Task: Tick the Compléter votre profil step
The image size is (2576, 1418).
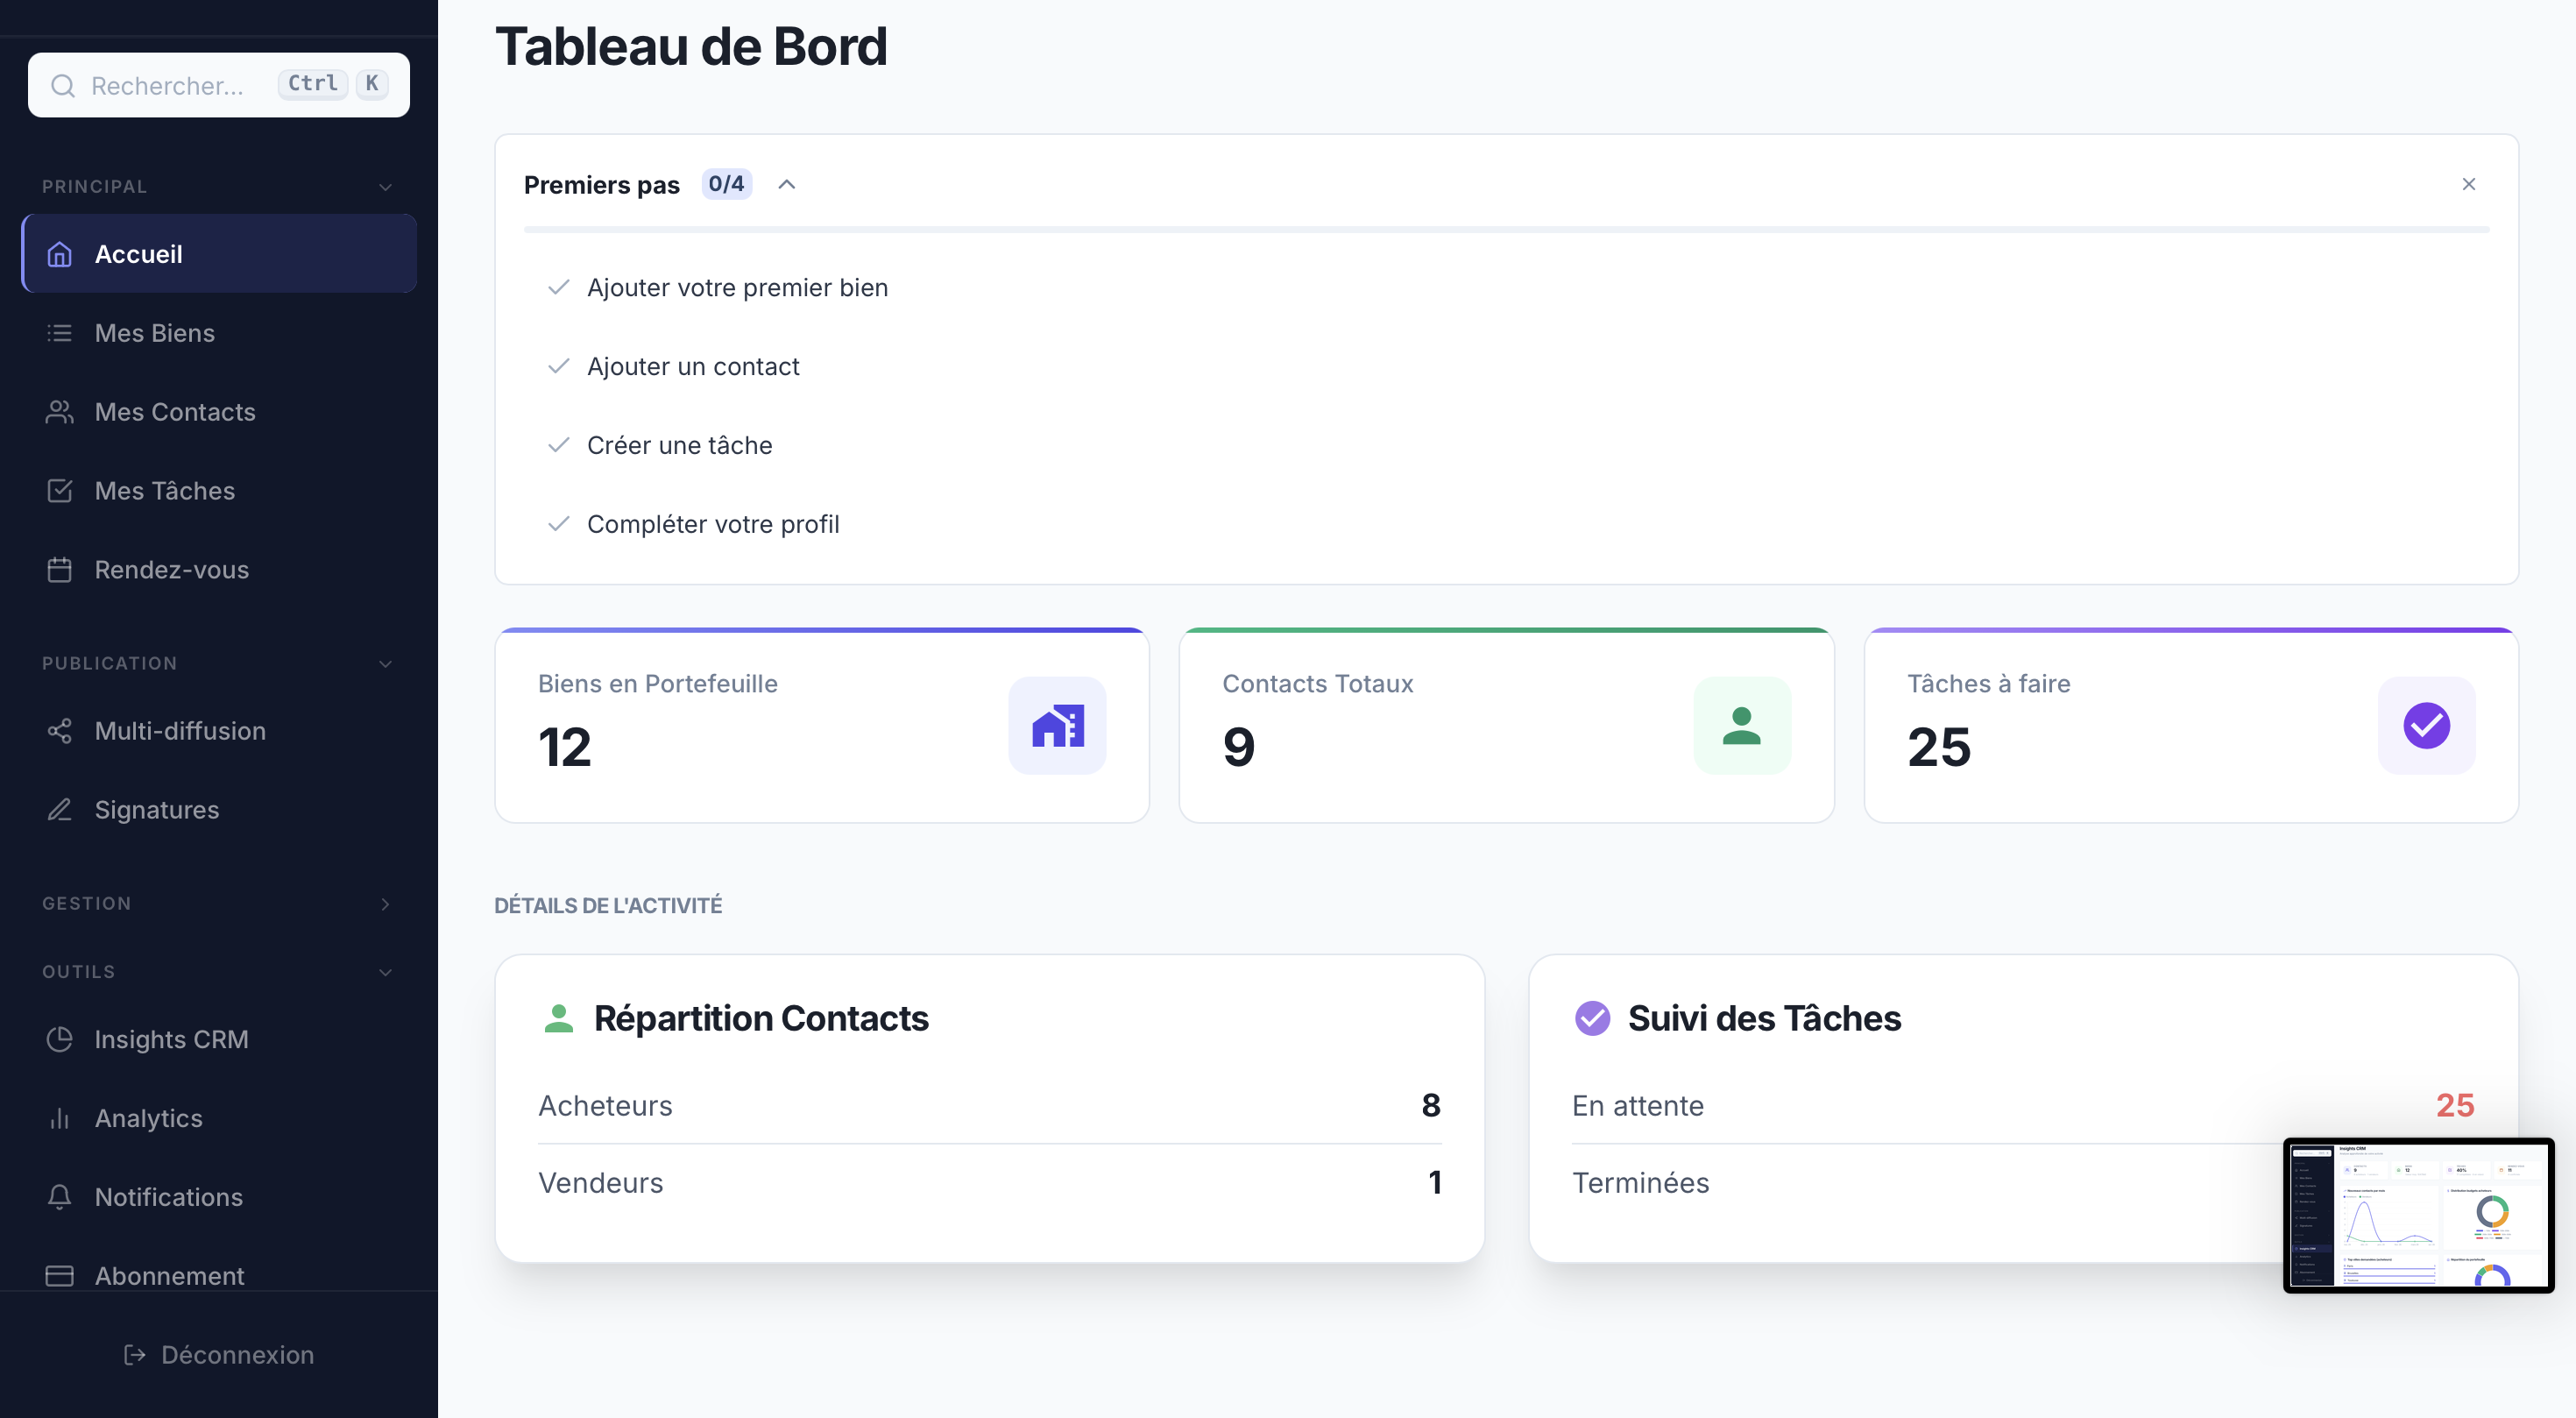Action: [558, 524]
